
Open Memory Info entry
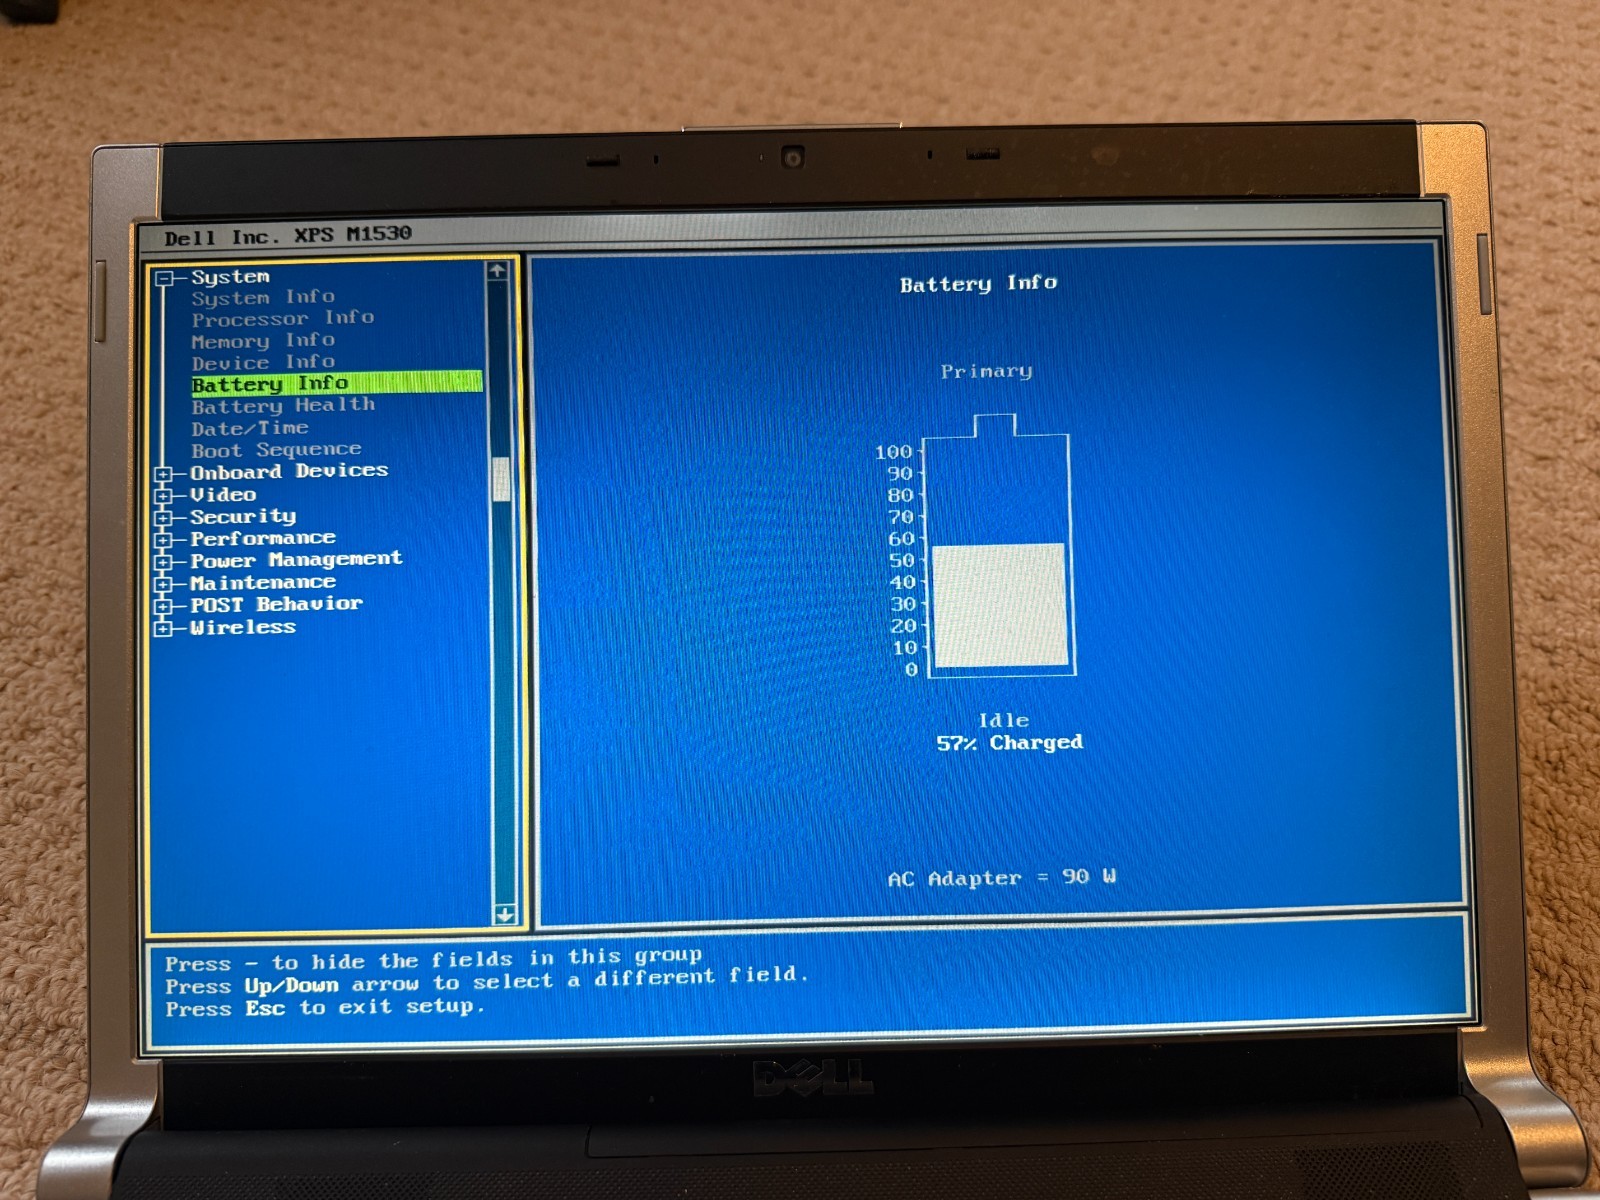coord(263,341)
